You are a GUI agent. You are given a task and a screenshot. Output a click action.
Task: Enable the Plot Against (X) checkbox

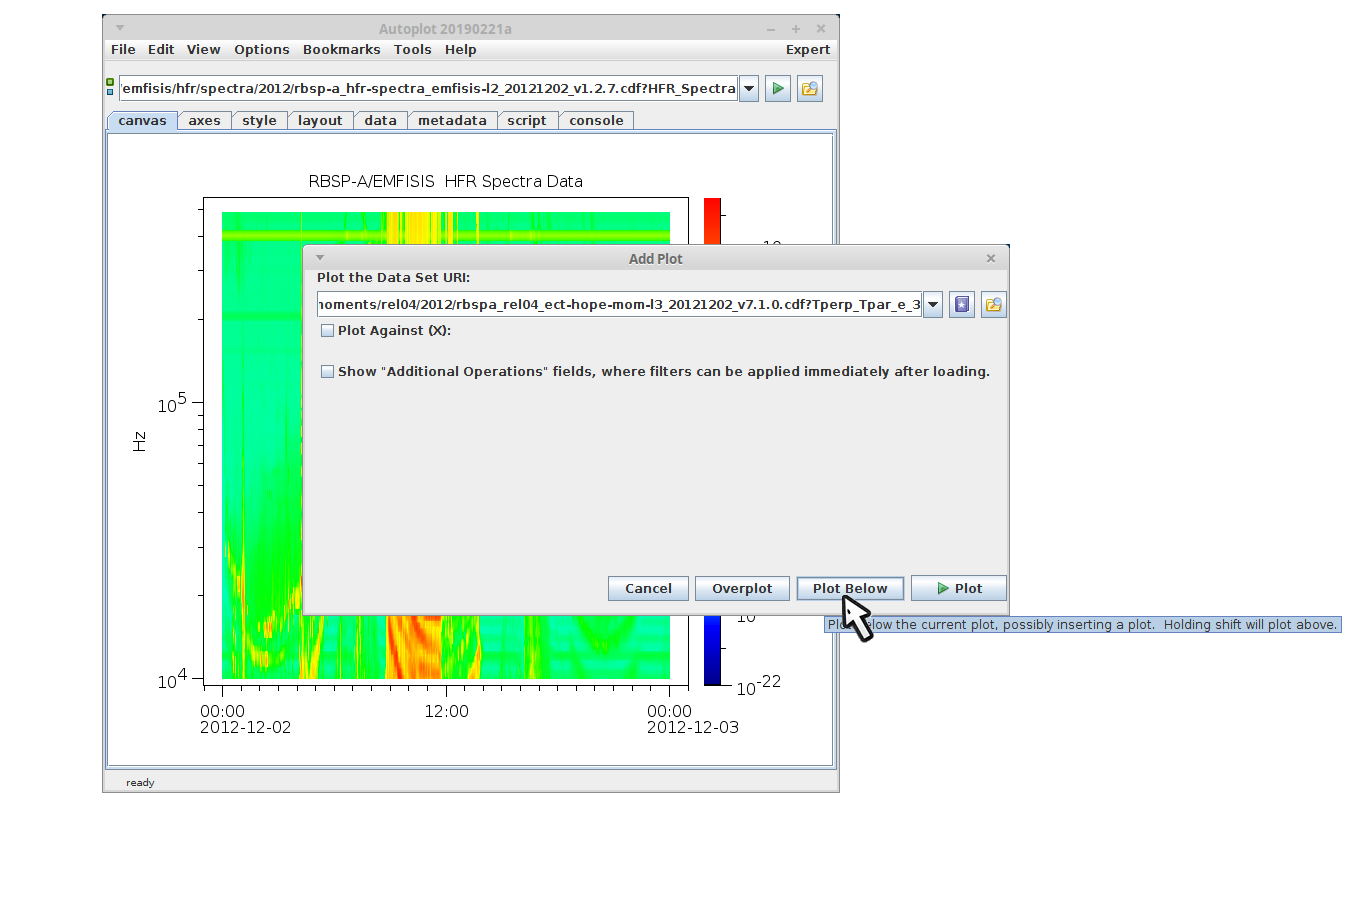327,331
